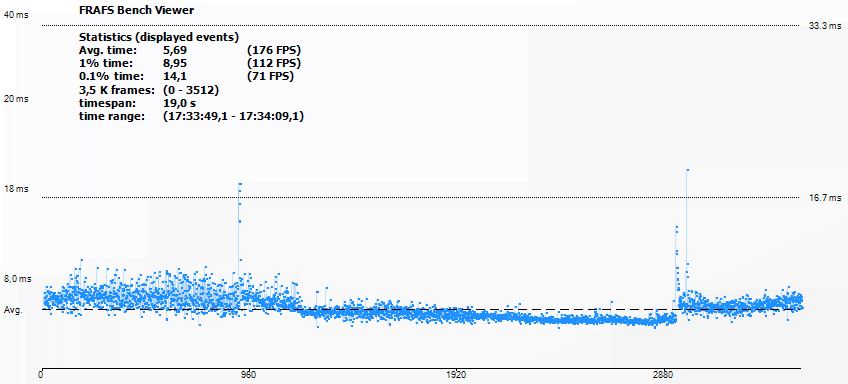Click the frames range (0 - 3512)

point(191,90)
